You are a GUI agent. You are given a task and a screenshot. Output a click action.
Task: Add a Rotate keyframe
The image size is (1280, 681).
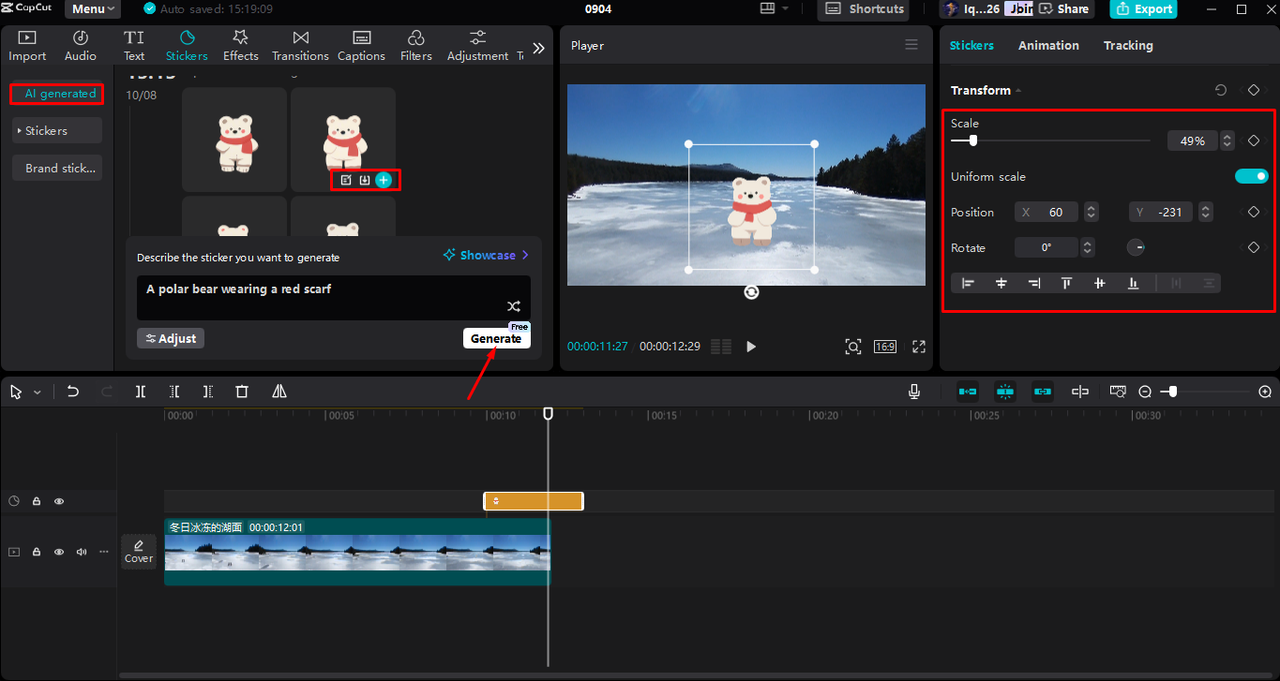[x=1253, y=247]
